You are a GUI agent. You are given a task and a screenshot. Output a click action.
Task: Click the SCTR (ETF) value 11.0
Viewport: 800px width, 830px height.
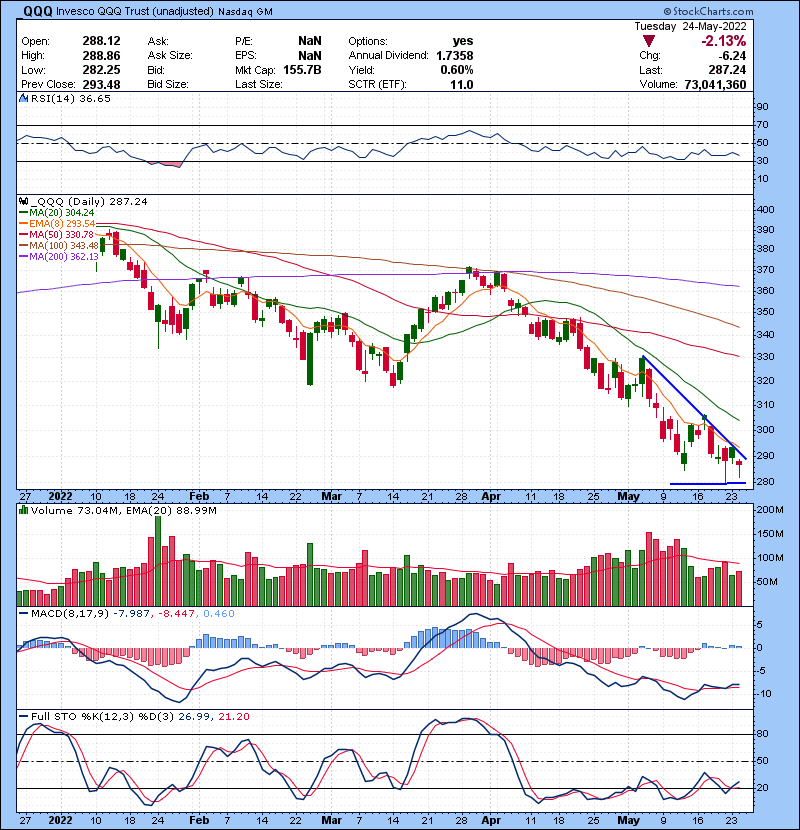[x=462, y=84]
